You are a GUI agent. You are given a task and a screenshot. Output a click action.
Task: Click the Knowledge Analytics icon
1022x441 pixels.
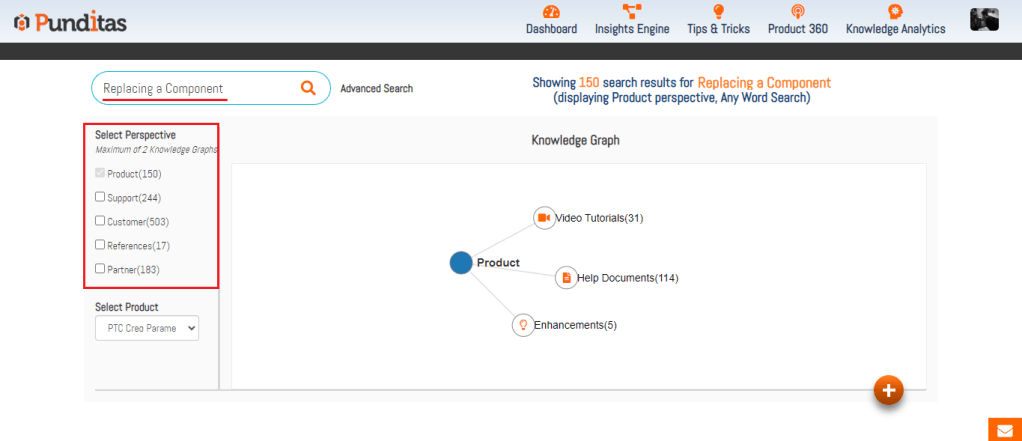tap(895, 12)
